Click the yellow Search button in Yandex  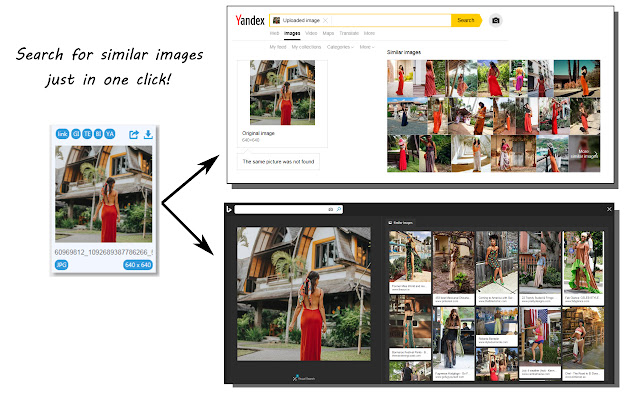point(466,20)
